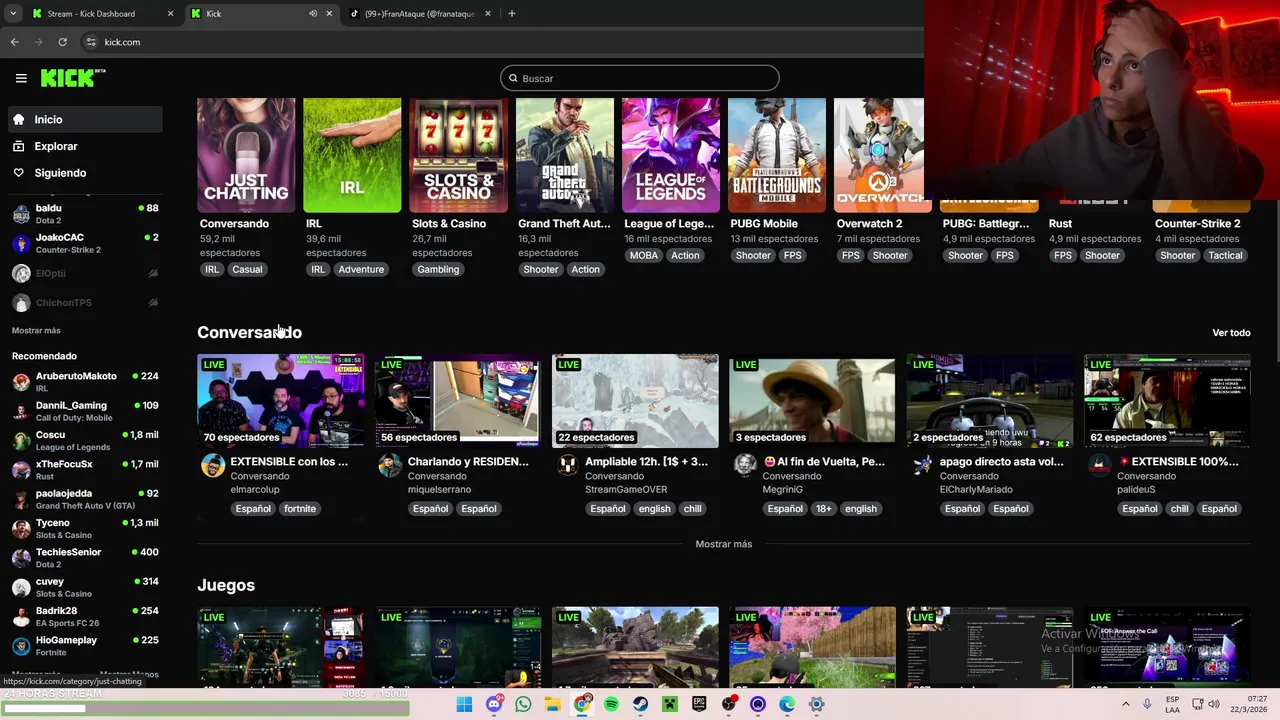Viewport: 1280px width, 720px height.
Task: Switch to the FranAtaque TikTok tab
Action: pos(419,14)
